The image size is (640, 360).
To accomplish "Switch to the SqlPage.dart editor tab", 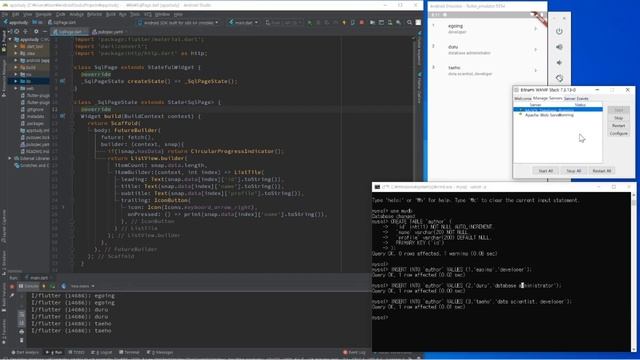I will (x=69, y=31).
